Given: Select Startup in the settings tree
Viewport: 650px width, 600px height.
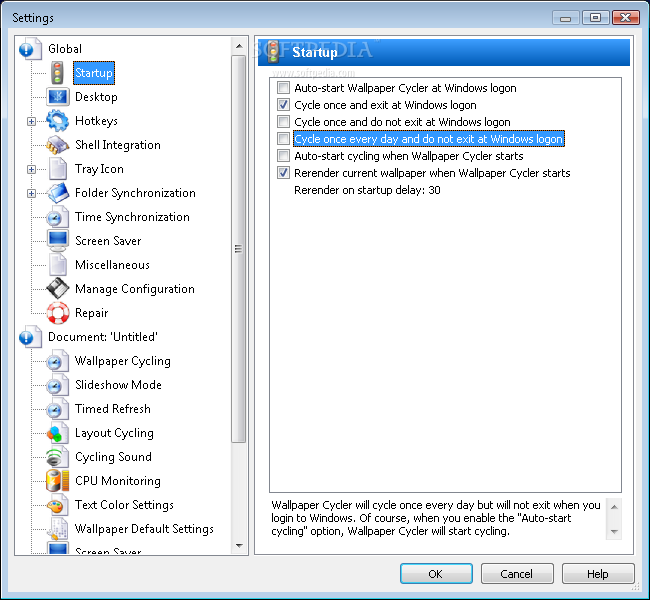Looking at the screenshot, I should tap(94, 73).
